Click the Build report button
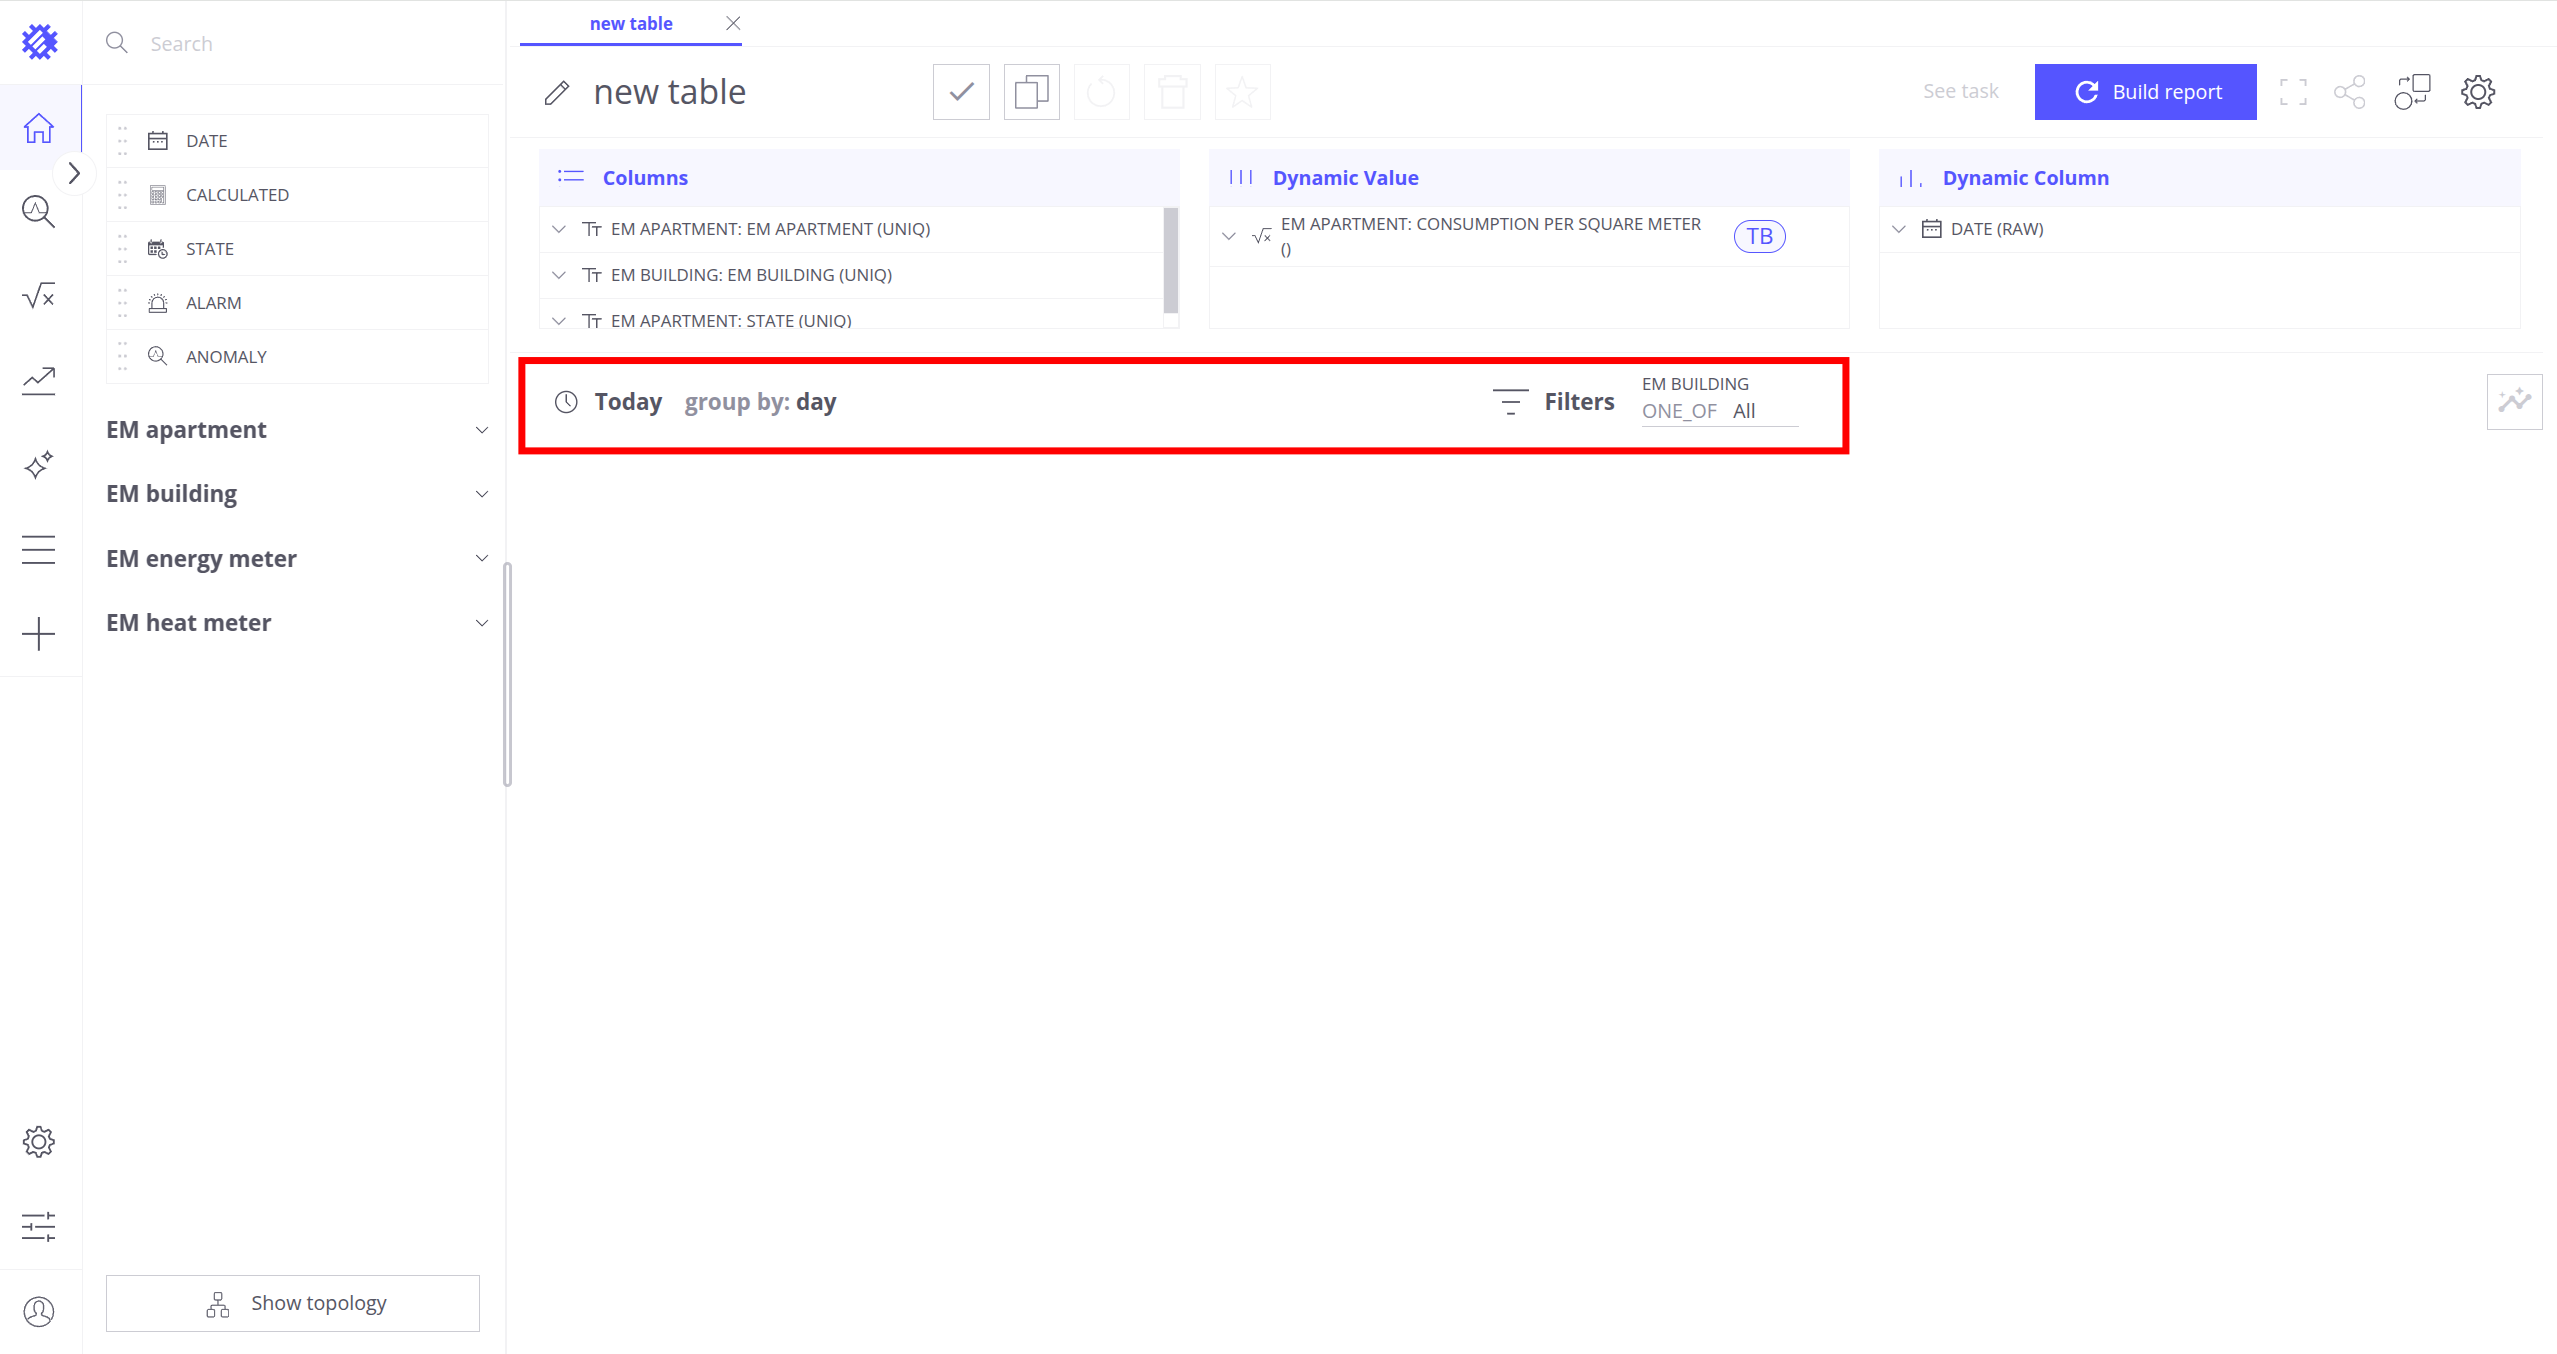Screen dimensions: 2557x1354 pos(2145,92)
